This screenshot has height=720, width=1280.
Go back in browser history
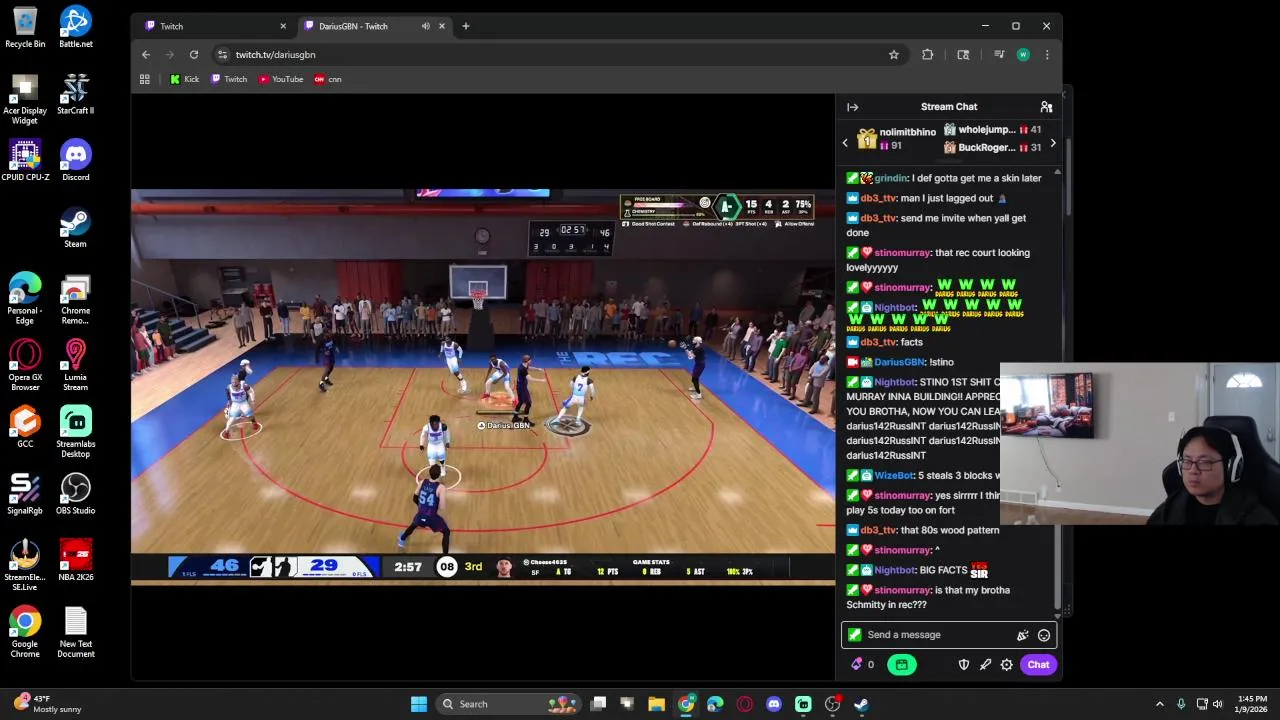click(146, 55)
